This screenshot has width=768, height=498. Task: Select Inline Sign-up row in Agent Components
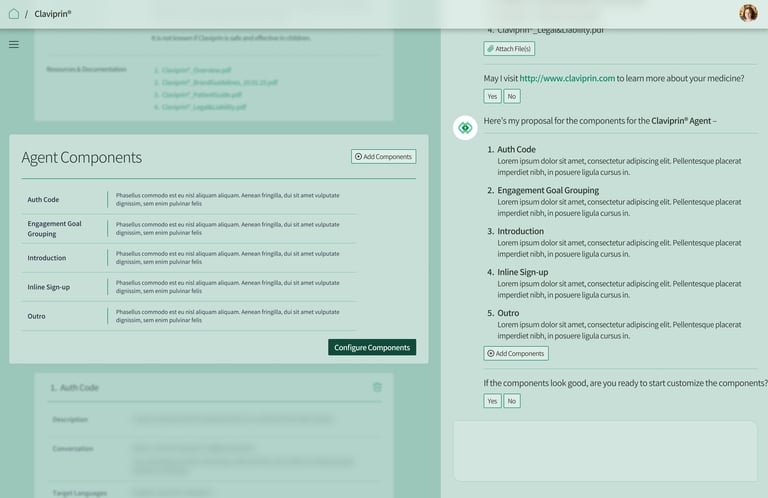coord(189,287)
